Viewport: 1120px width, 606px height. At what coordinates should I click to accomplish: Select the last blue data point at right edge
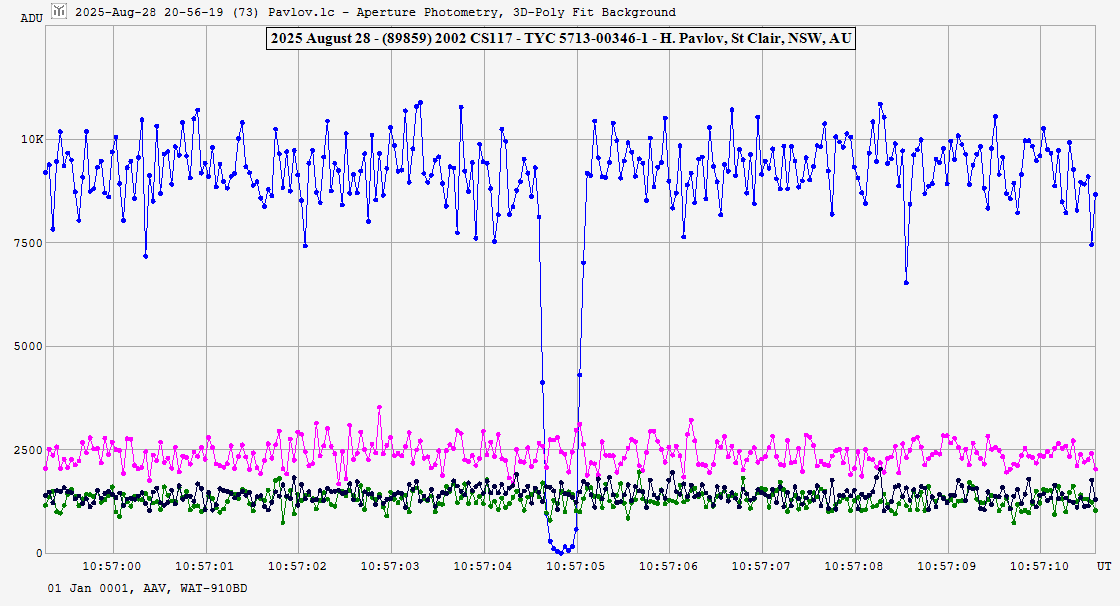(x=1095, y=194)
